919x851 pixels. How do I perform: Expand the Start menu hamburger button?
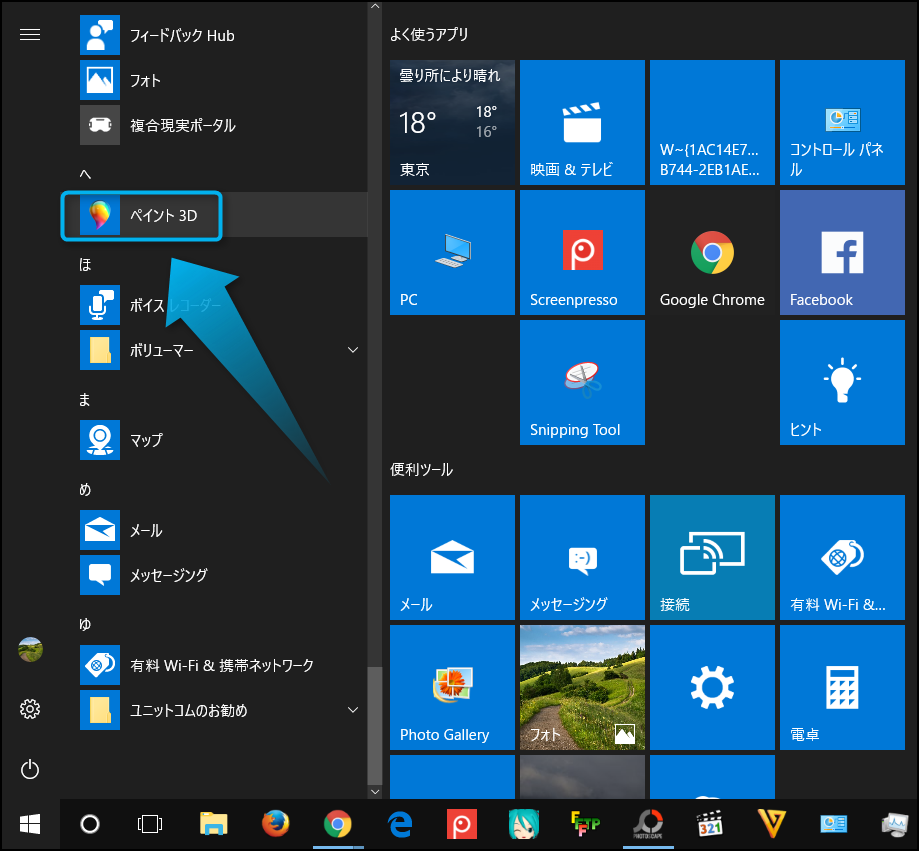click(30, 35)
